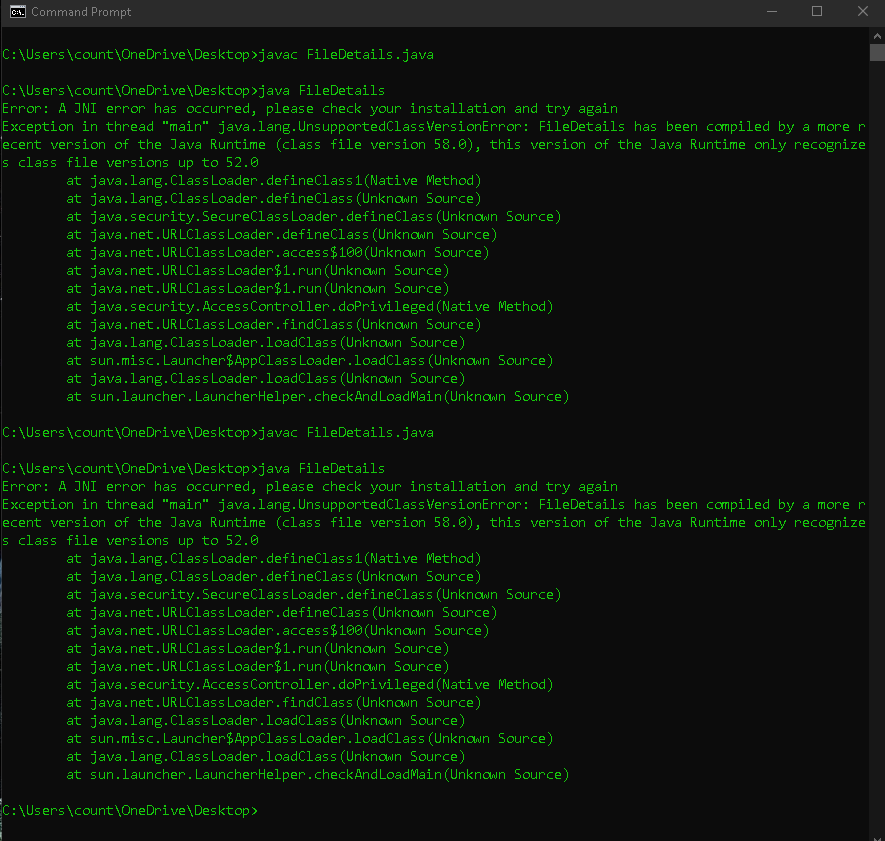885x841 pixels.
Task: Click the close button on title bar
Action: (863, 11)
